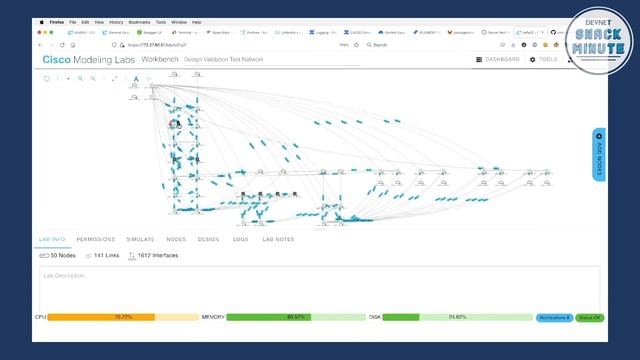
Task: Switch to the Swagger UI browser tab
Action: point(150,32)
